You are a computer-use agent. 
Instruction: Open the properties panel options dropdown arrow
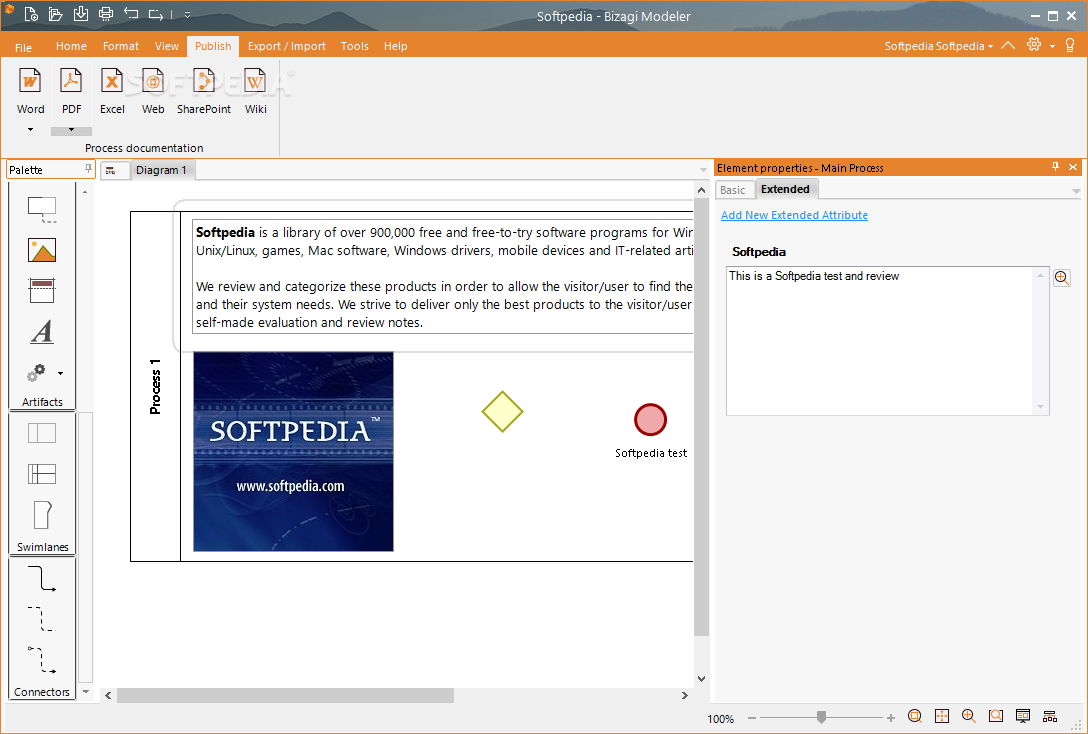1076,191
